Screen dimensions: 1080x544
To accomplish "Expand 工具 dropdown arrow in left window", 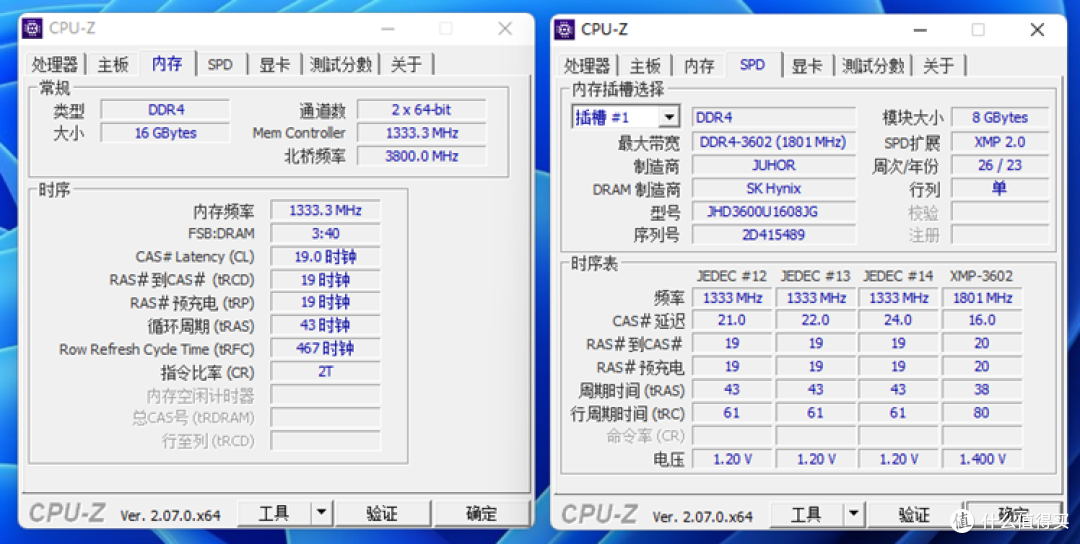I will (321, 514).
